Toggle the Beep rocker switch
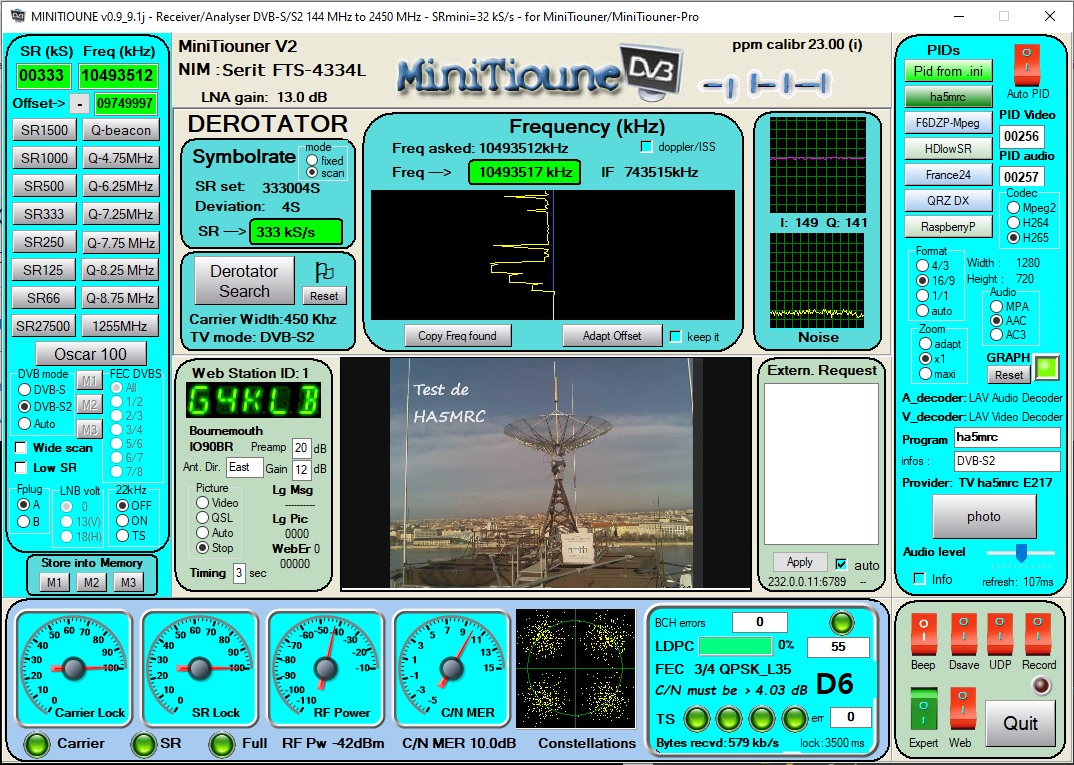This screenshot has width=1074, height=765. click(923, 635)
